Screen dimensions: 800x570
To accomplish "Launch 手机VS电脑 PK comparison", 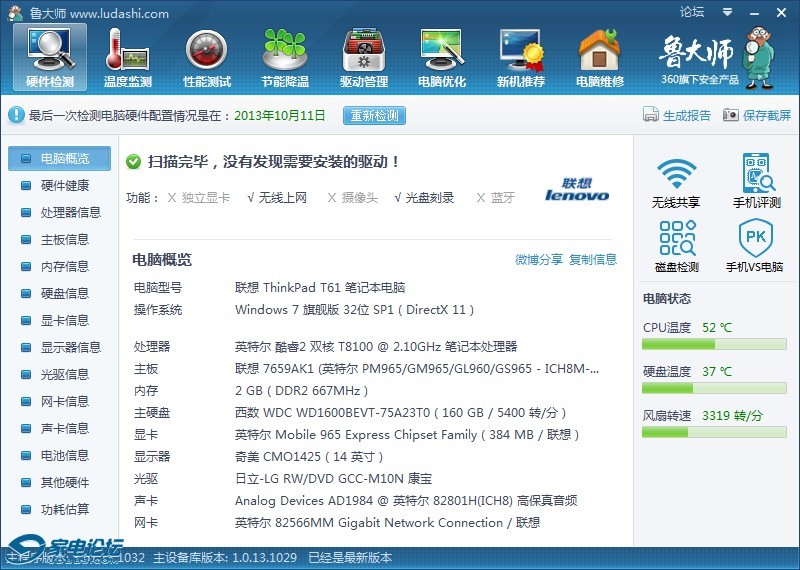I will [756, 247].
